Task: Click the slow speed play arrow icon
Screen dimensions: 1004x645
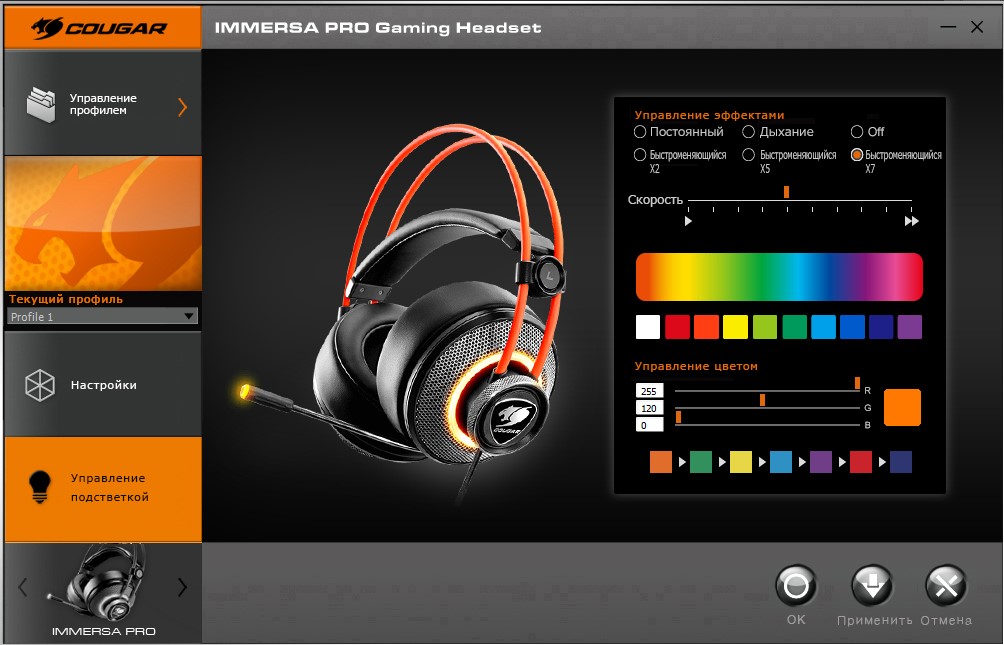Action: [688, 221]
